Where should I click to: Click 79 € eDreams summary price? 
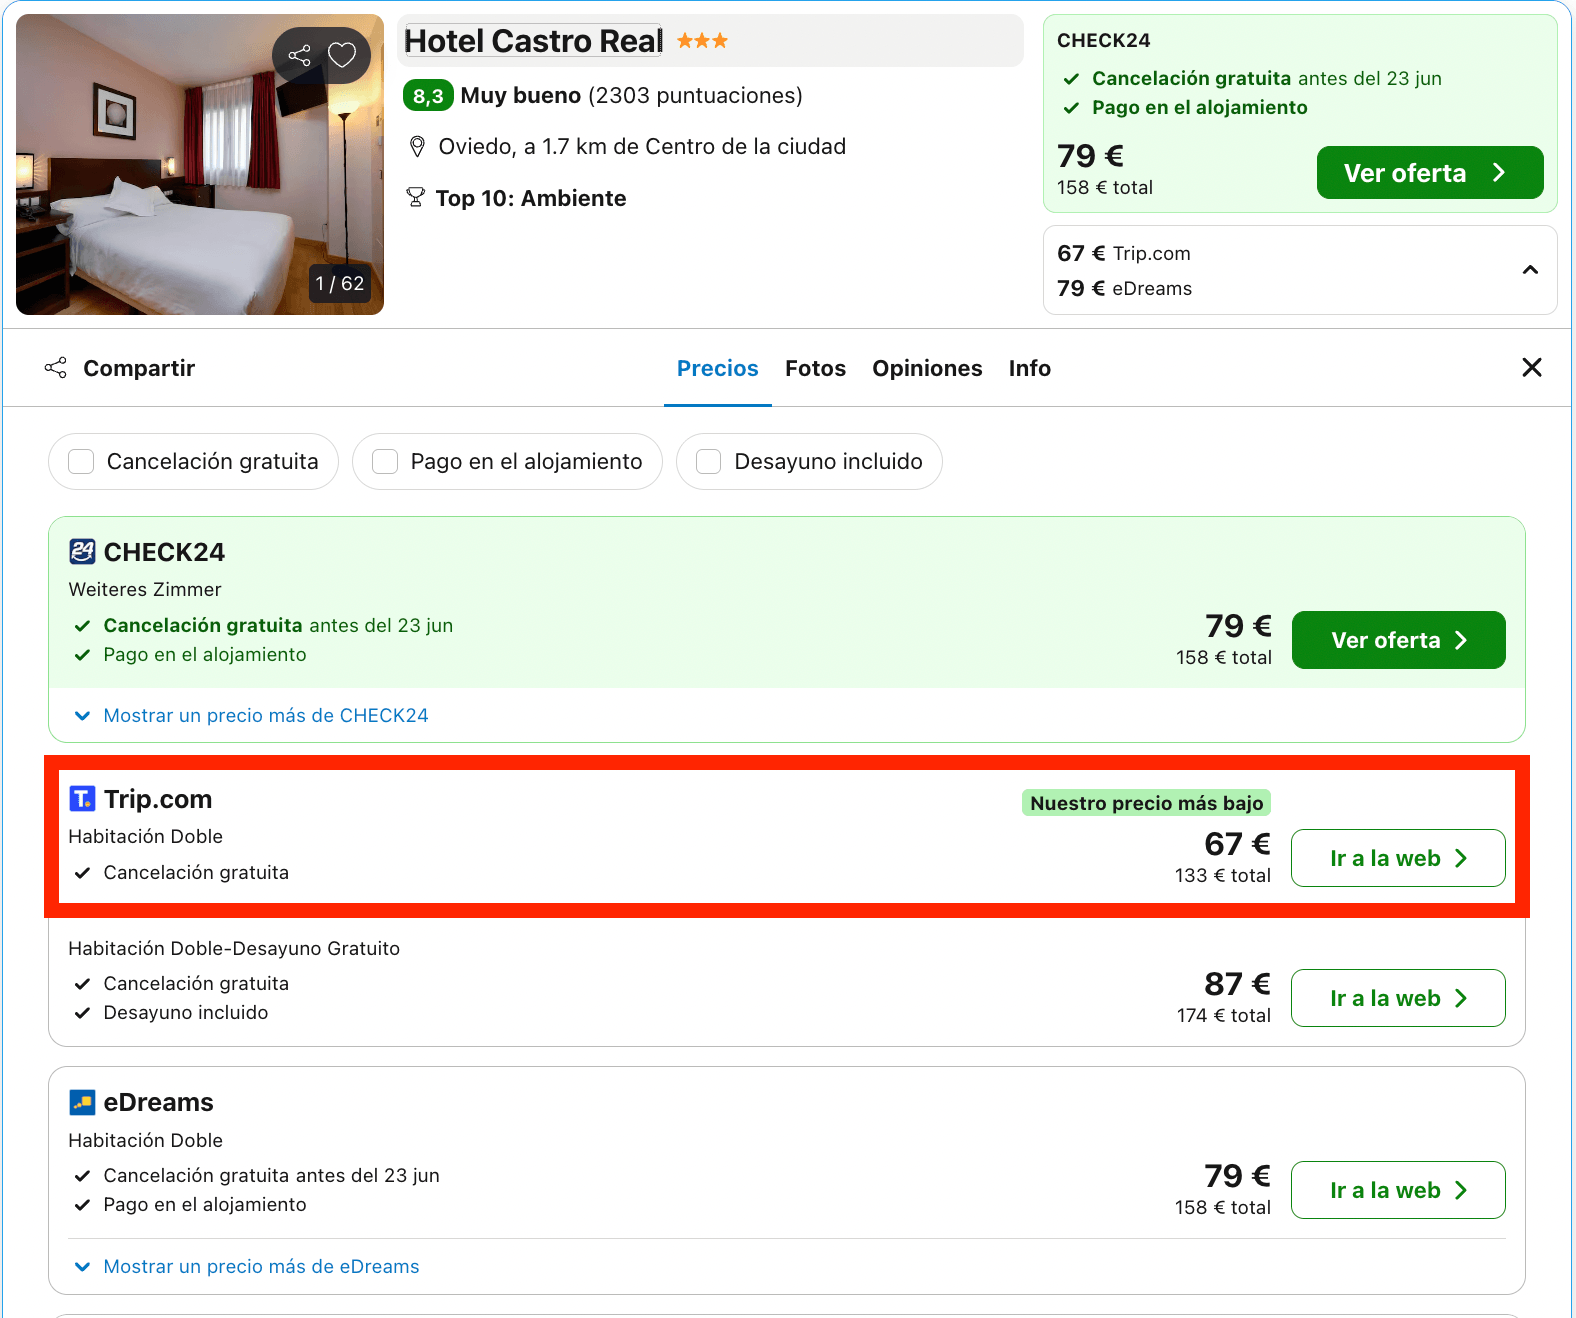1125,288
